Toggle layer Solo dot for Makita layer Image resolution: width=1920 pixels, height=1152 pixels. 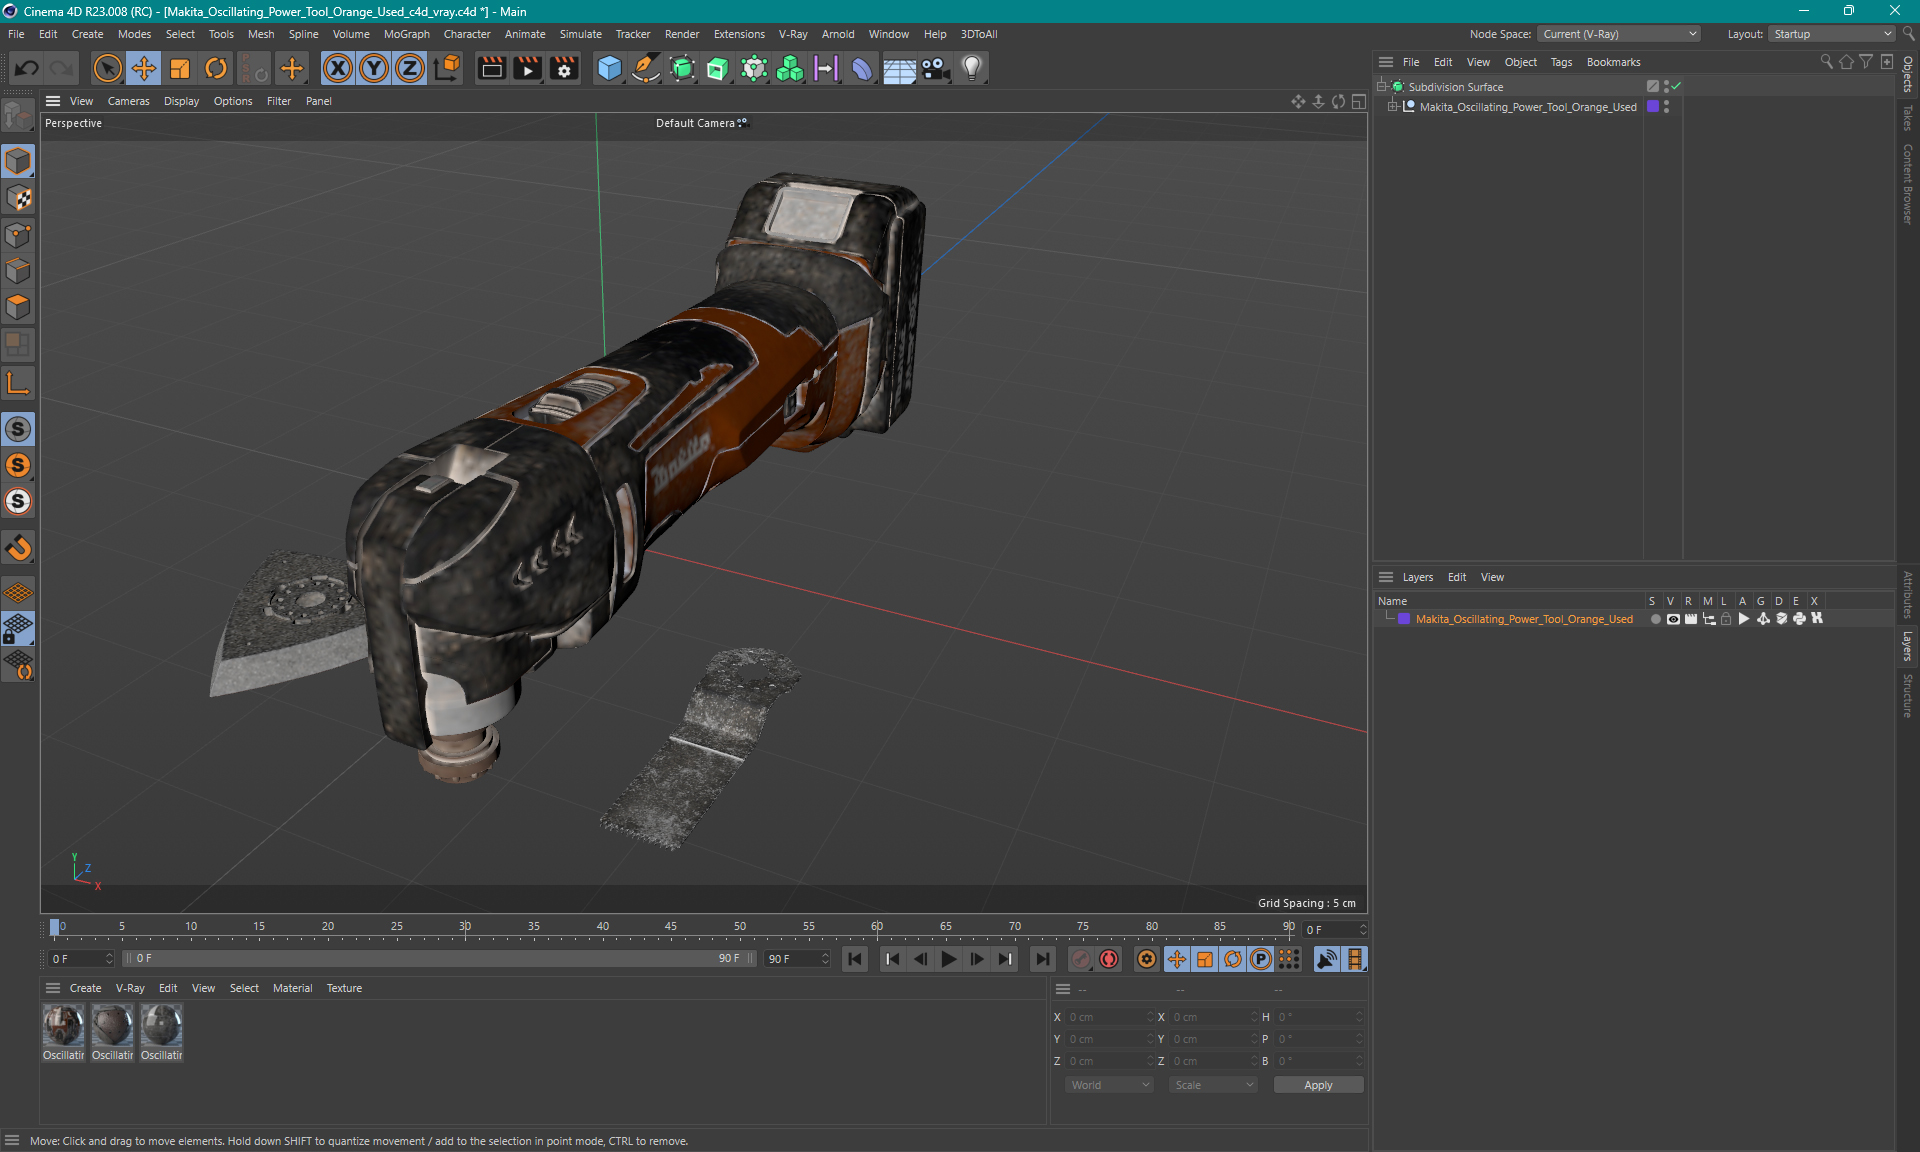pos(1655,619)
